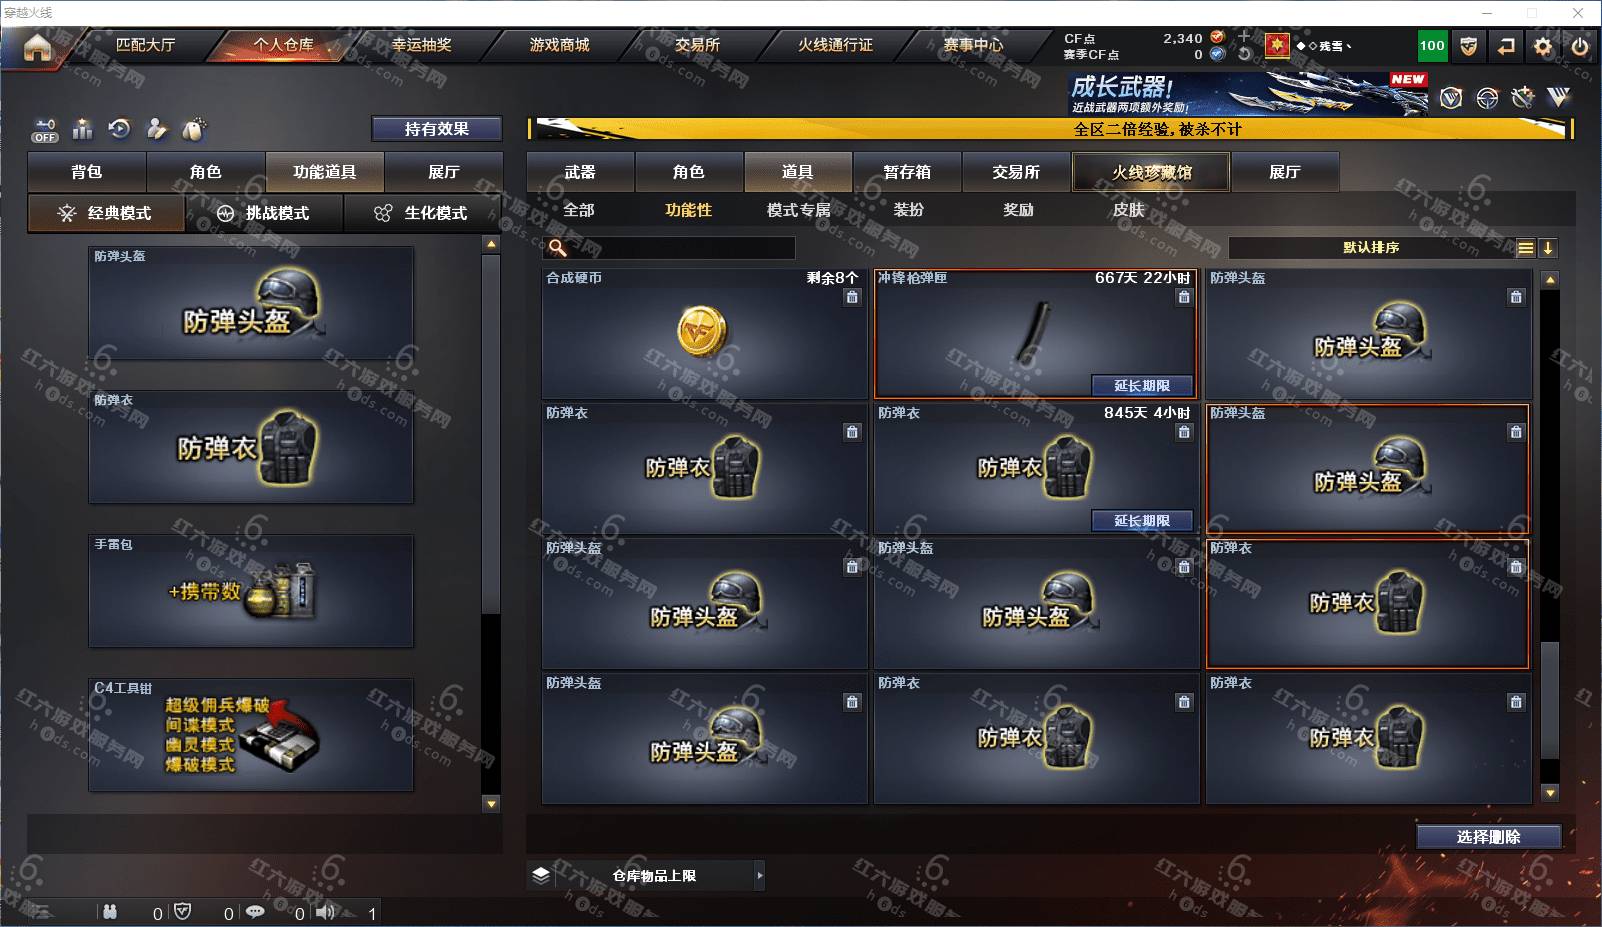Click the home icon in the top-left corner
The height and width of the screenshot is (927, 1602).
[x=37, y=47]
